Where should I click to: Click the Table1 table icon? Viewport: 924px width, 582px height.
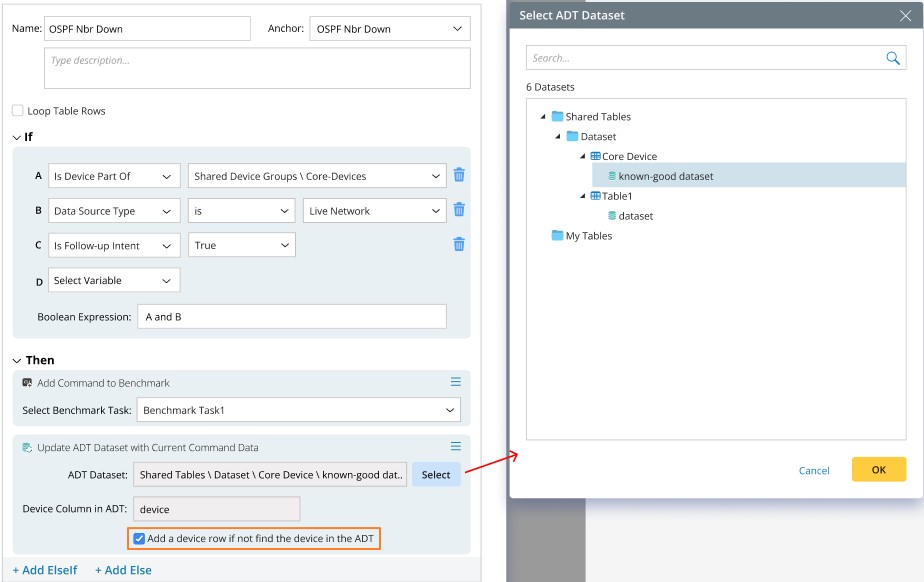tap(595, 196)
